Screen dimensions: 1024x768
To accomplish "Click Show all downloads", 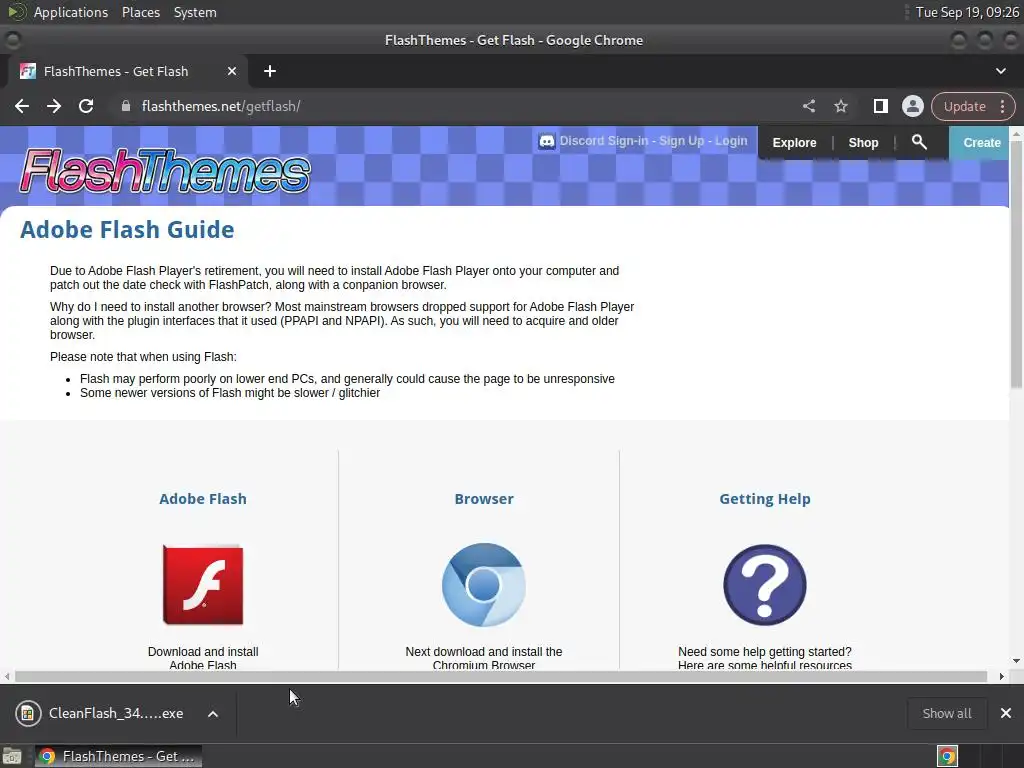I will click(946, 713).
